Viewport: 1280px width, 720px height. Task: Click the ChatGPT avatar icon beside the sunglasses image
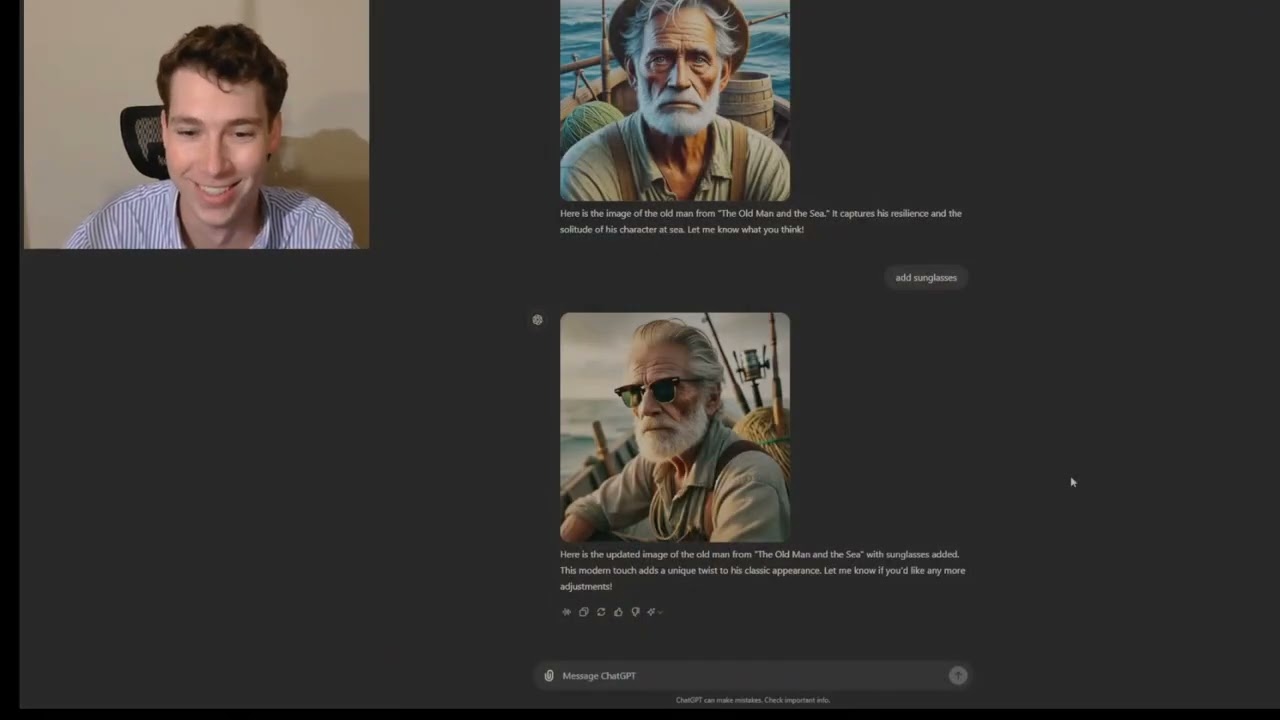(538, 320)
